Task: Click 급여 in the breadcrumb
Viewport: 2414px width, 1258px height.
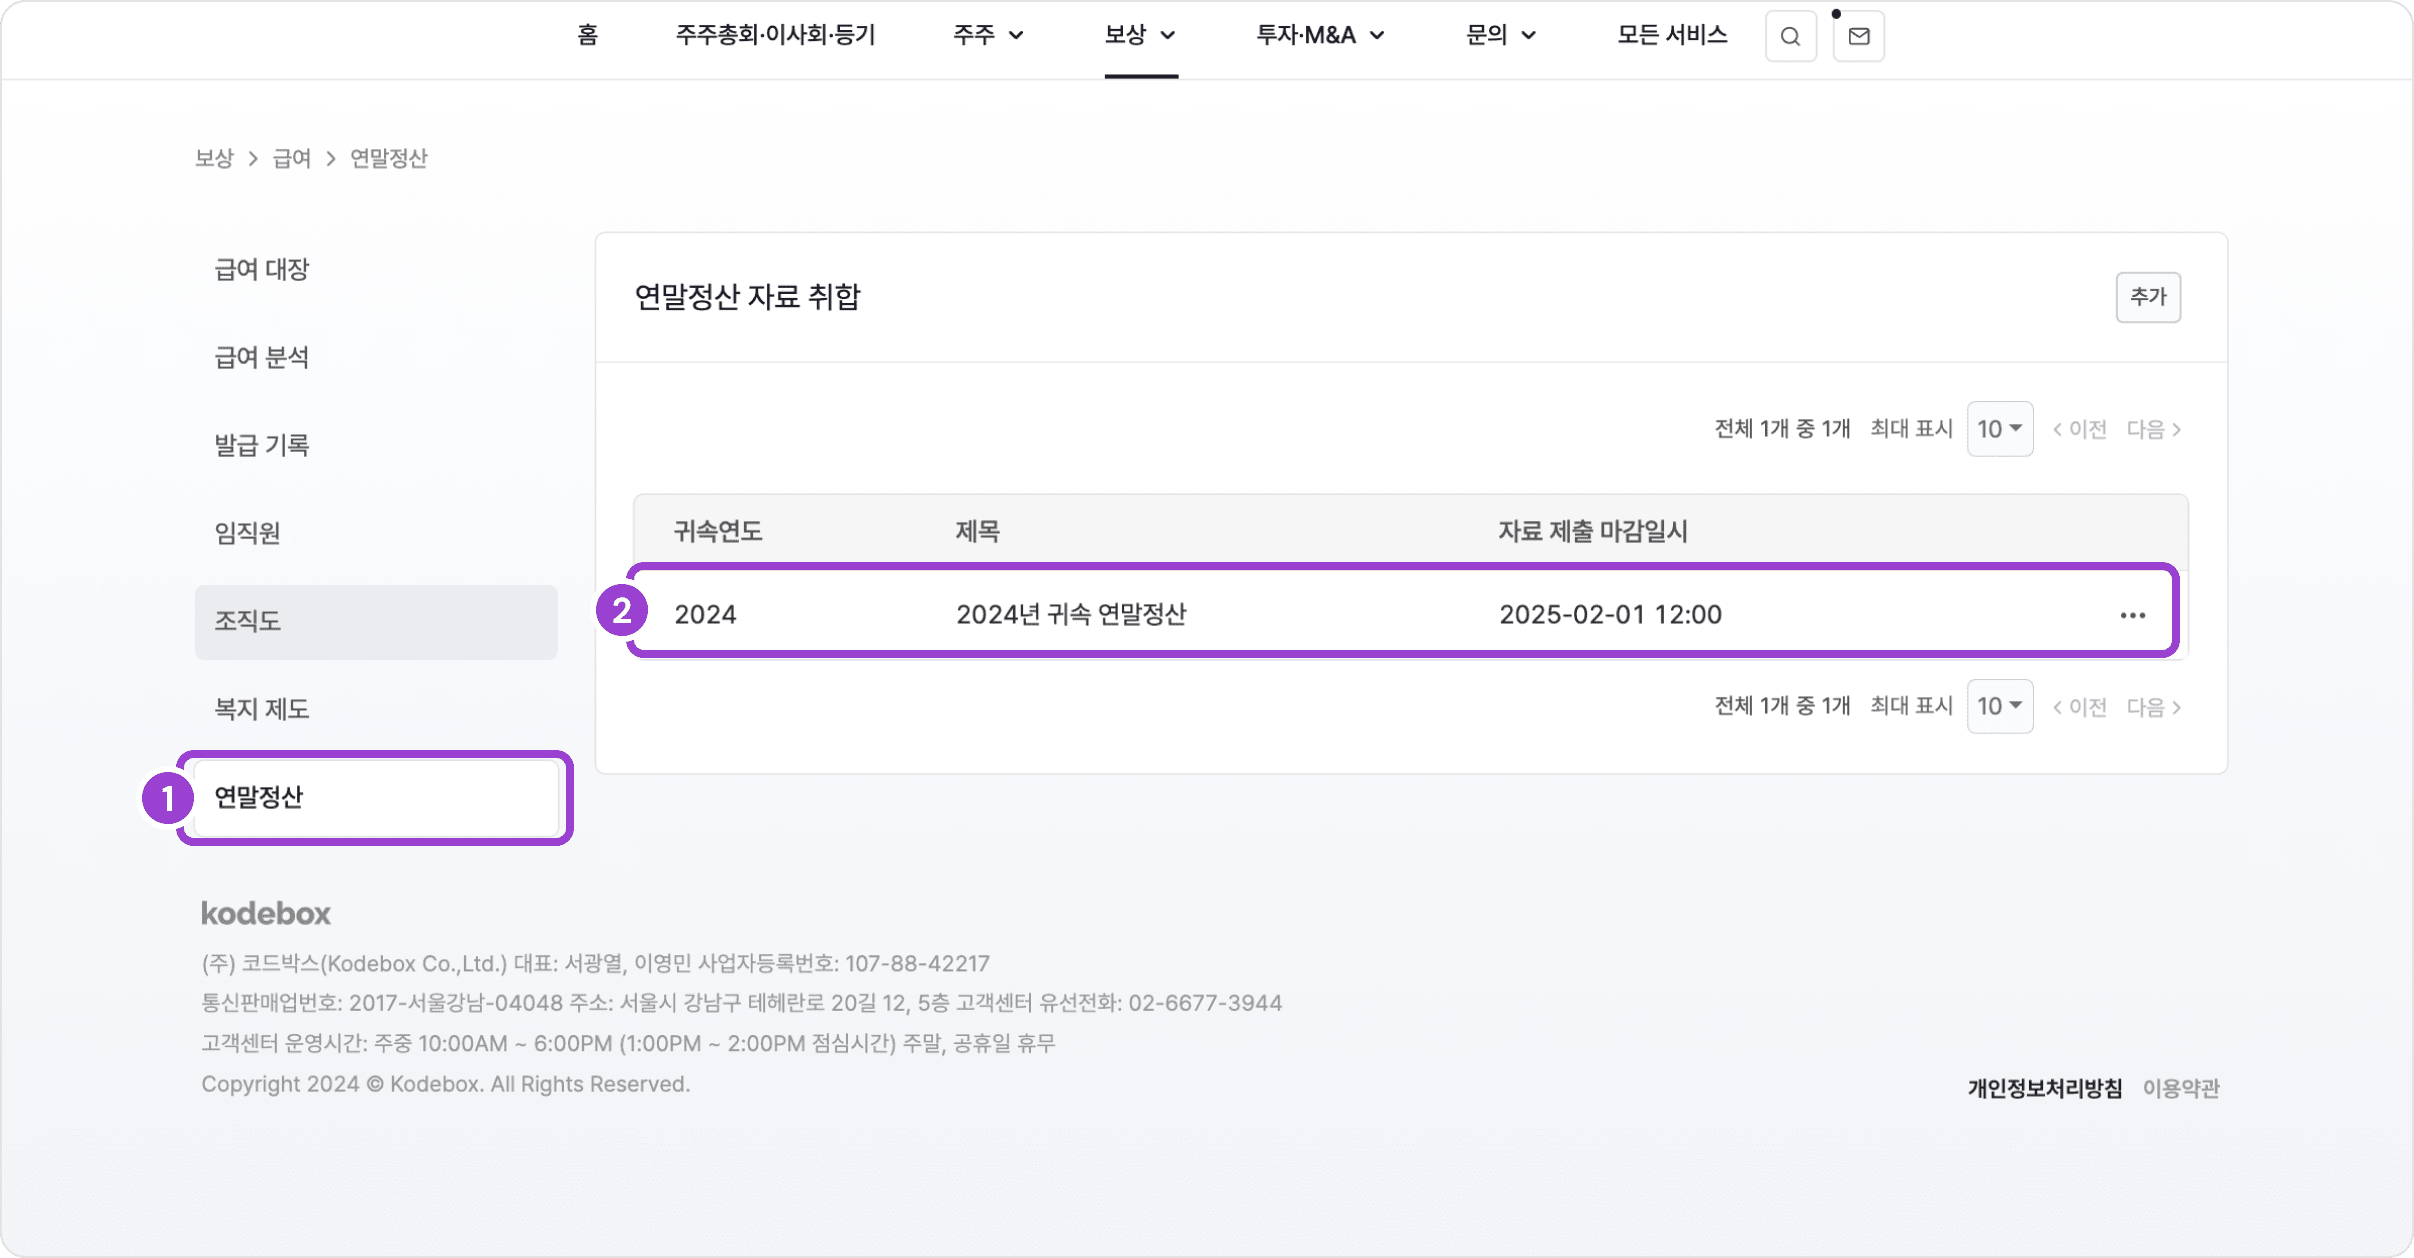Action: pyautogui.click(x=291, y=158)
